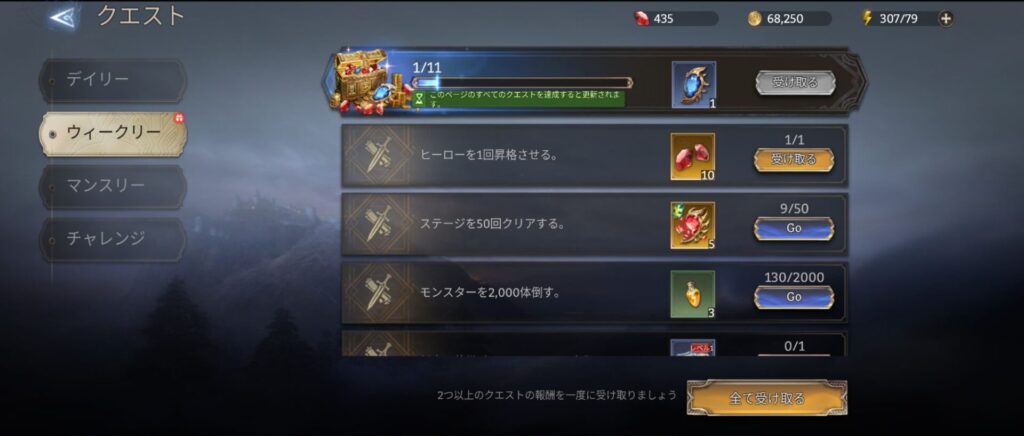Tap the sword icon on hero promotion quest

(x=378, y=155)
